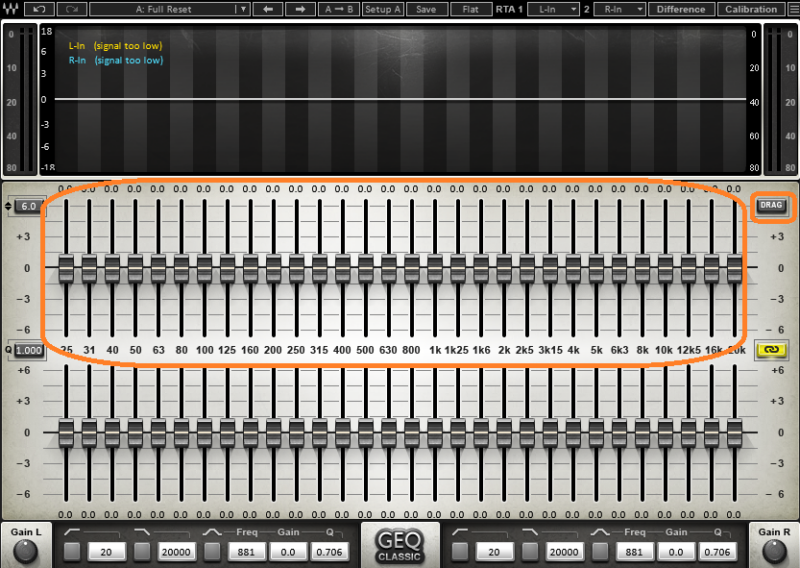Click the Setup A button
The image size is (800, 568).
[x=382, y=9]
